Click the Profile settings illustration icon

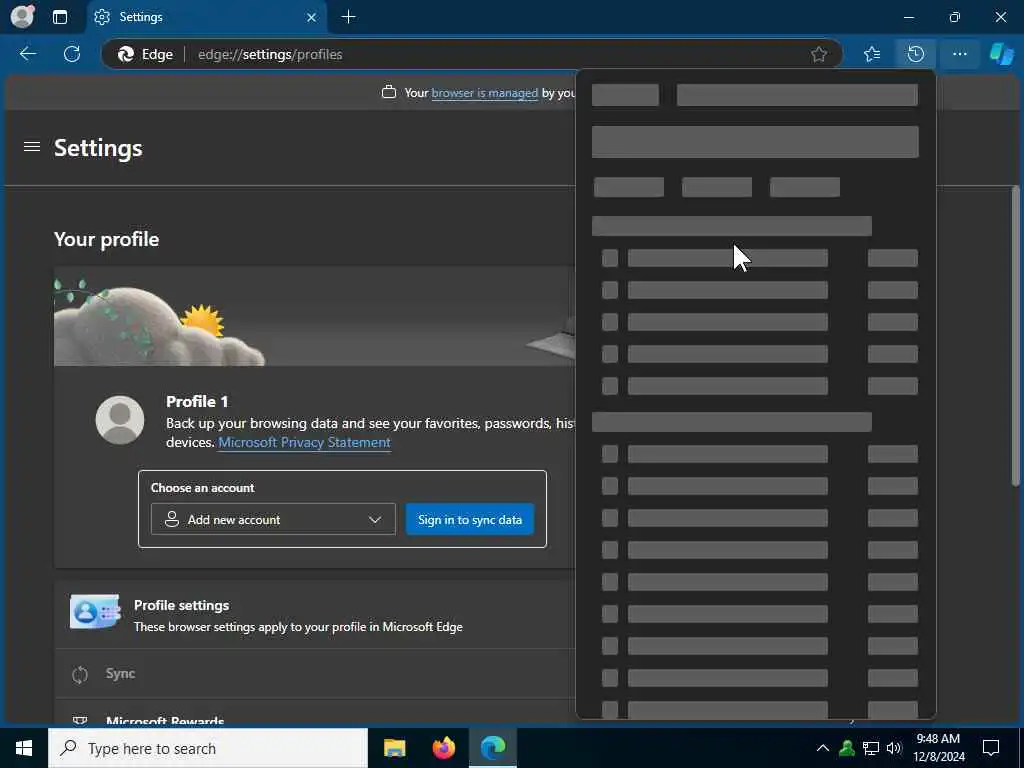[x=95, y=612]
